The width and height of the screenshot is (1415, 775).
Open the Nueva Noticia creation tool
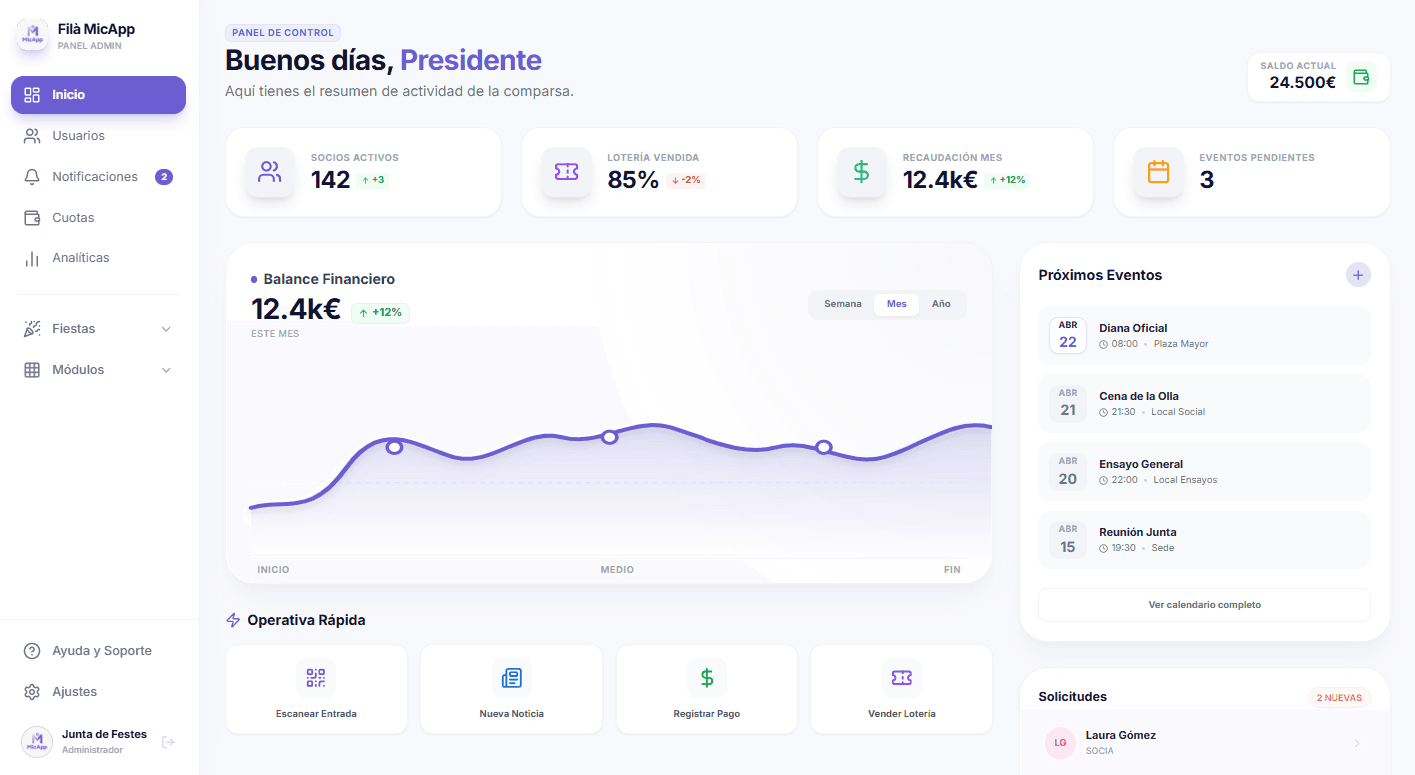(511, 689)
